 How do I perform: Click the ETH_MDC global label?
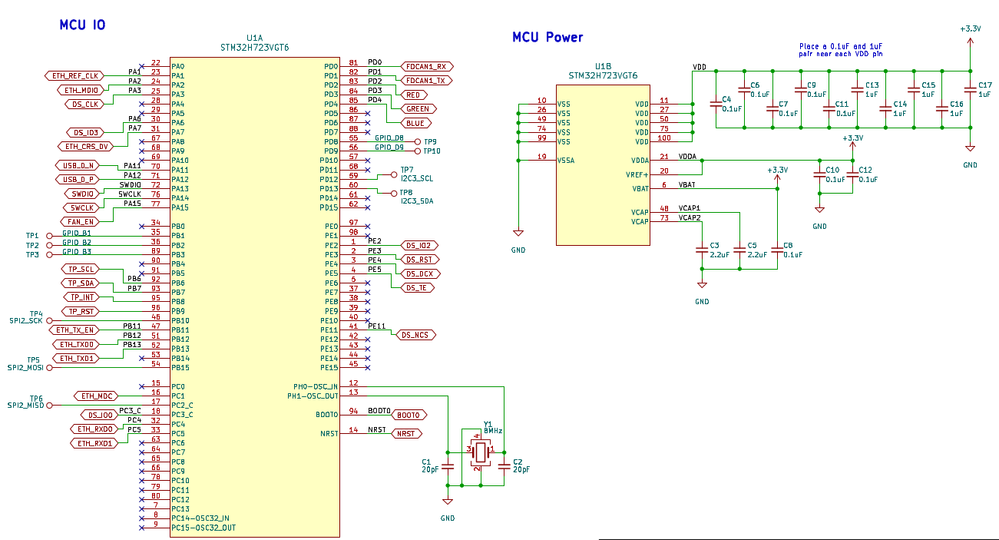click(x=97, y=396)
